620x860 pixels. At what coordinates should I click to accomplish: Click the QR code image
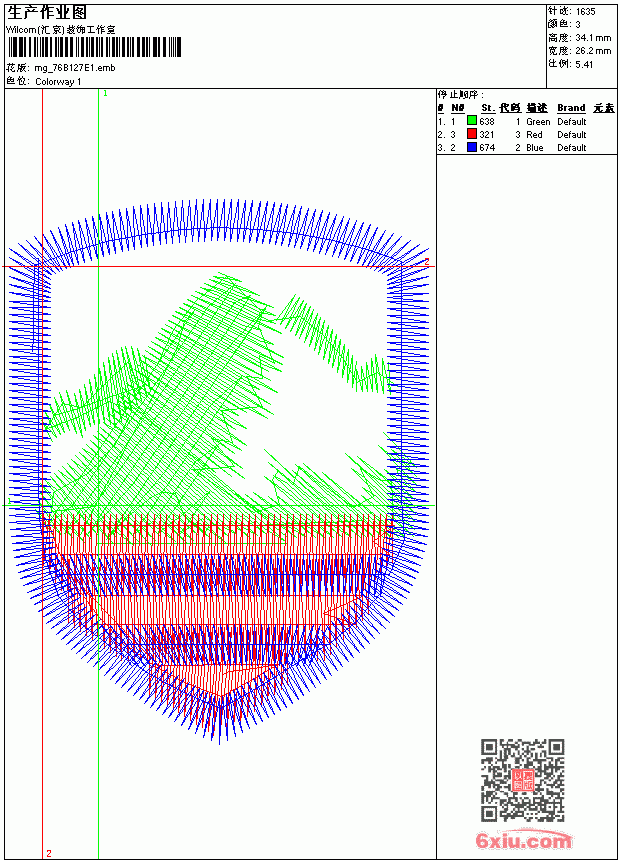tap(523, 780)
